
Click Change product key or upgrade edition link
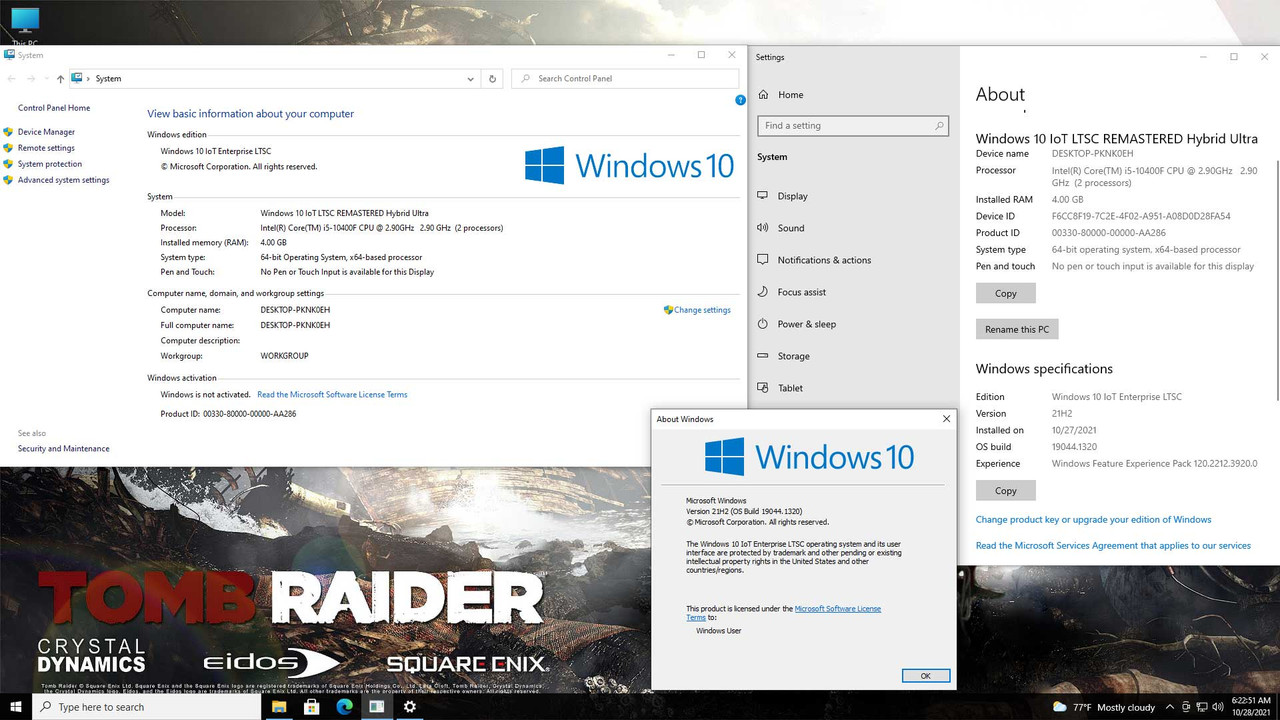pyautogui.click(x=1093, y=520)
